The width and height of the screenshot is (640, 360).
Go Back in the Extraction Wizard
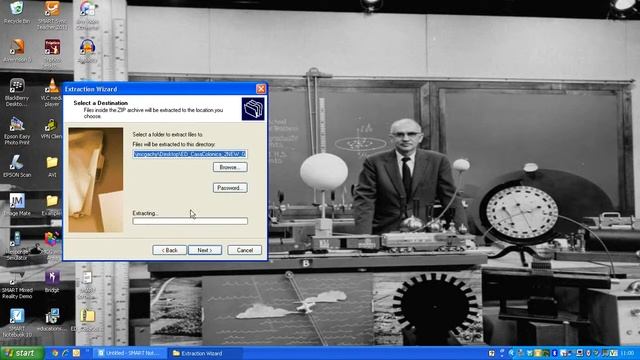coord(169,250)
